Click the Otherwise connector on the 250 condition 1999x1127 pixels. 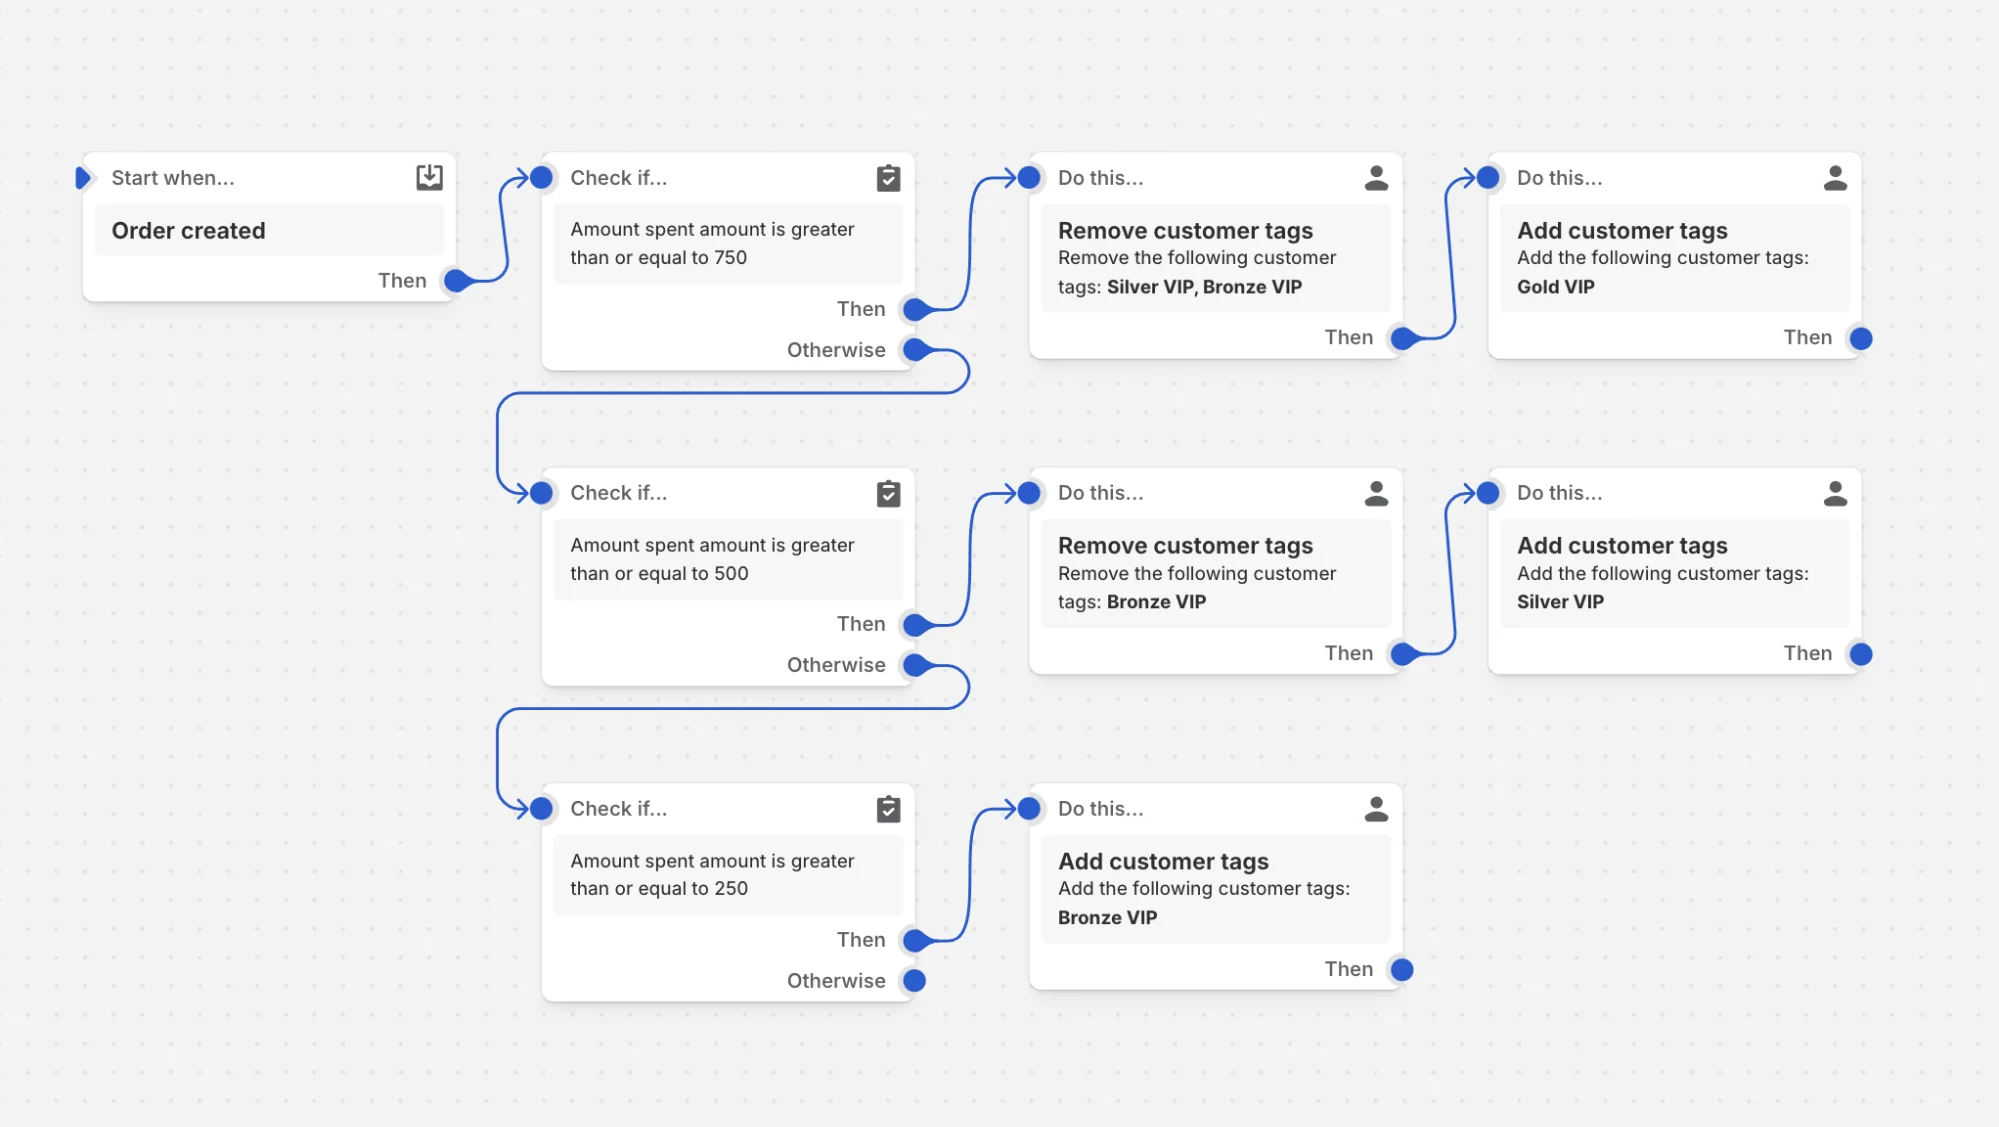point(913,980)
